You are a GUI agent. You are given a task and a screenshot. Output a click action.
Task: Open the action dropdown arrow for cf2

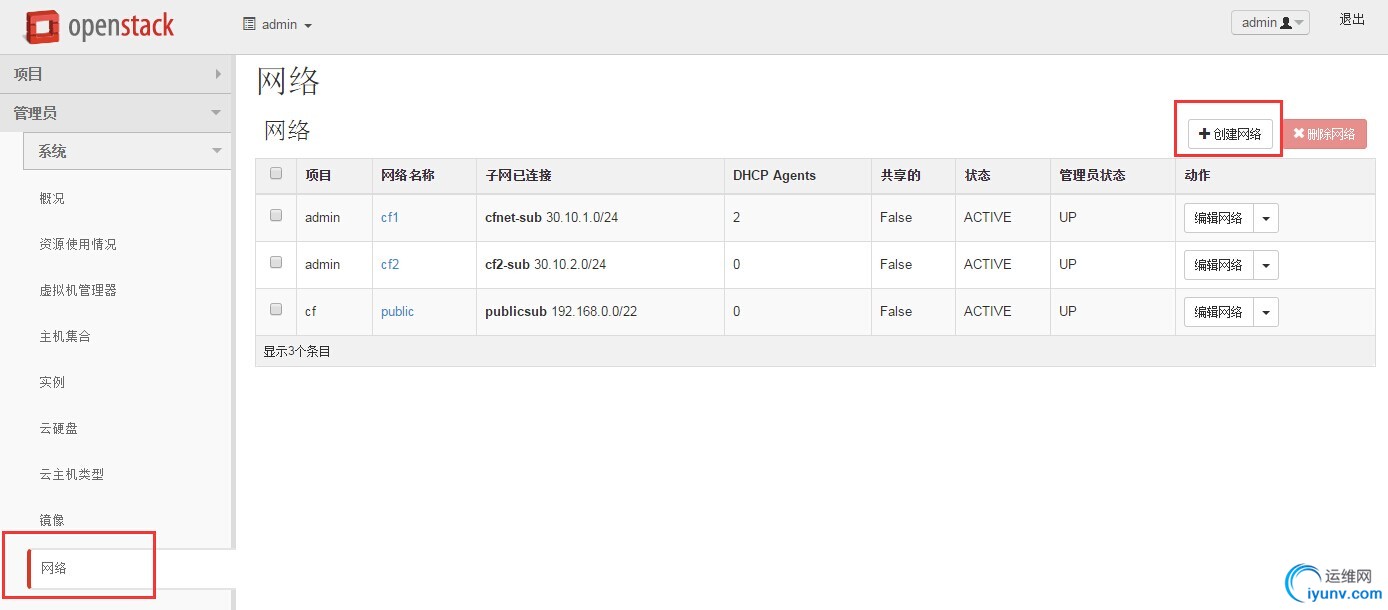[x=1266, y=265]
